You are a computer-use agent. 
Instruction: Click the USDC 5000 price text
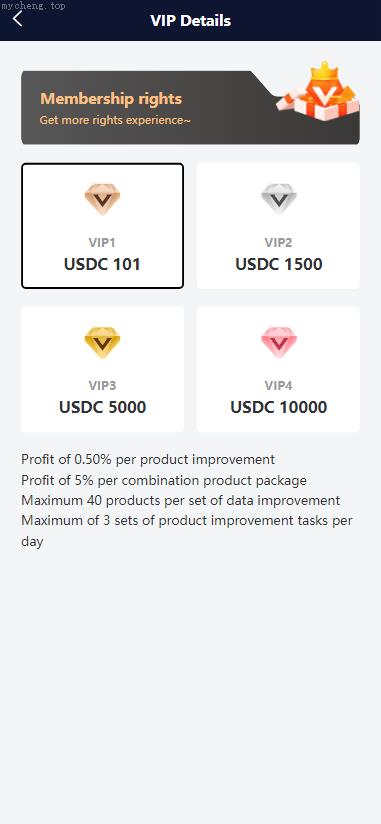coord(102,407)
